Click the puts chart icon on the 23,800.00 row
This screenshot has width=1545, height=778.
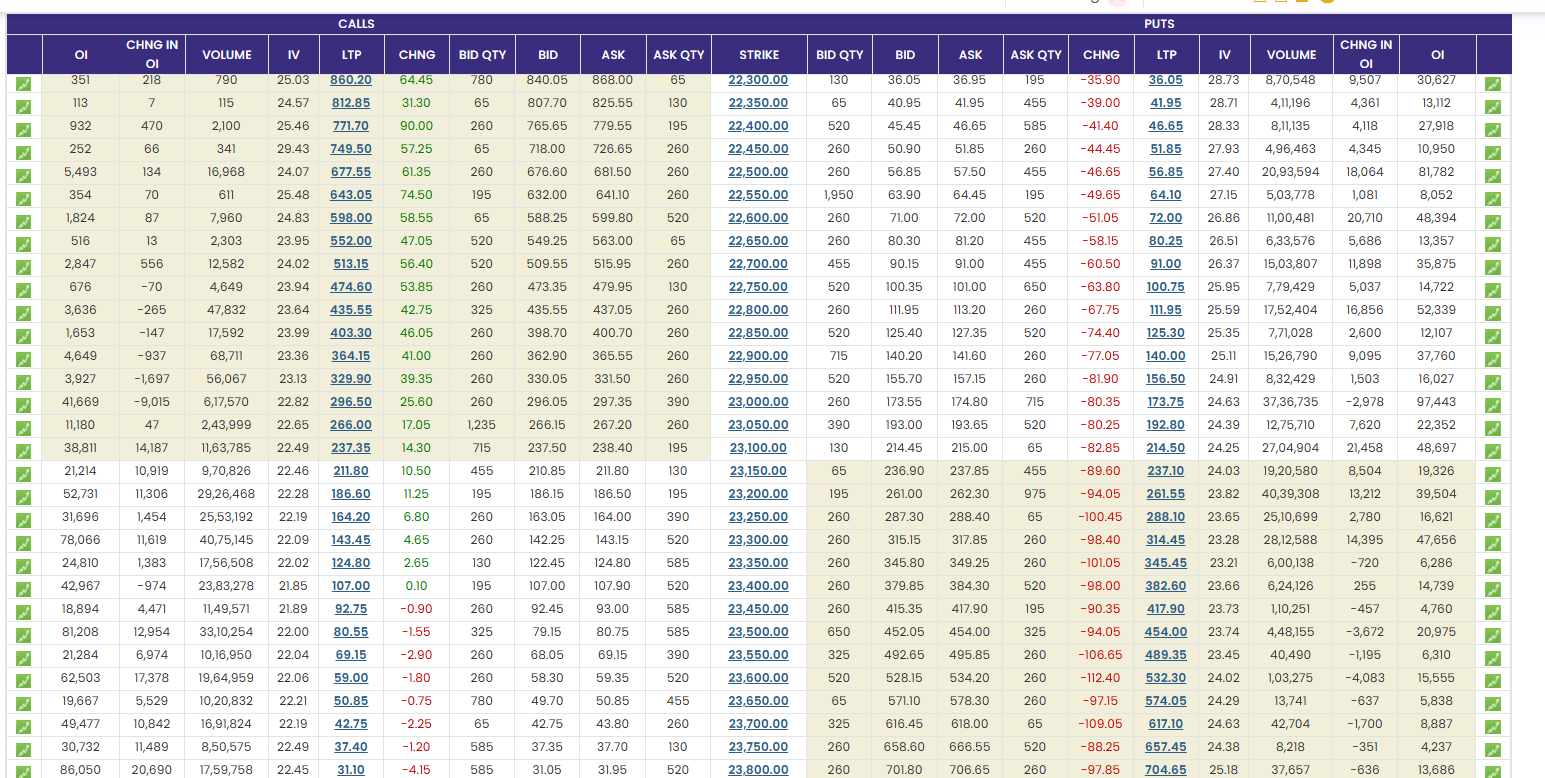[x=1493, y=772]
